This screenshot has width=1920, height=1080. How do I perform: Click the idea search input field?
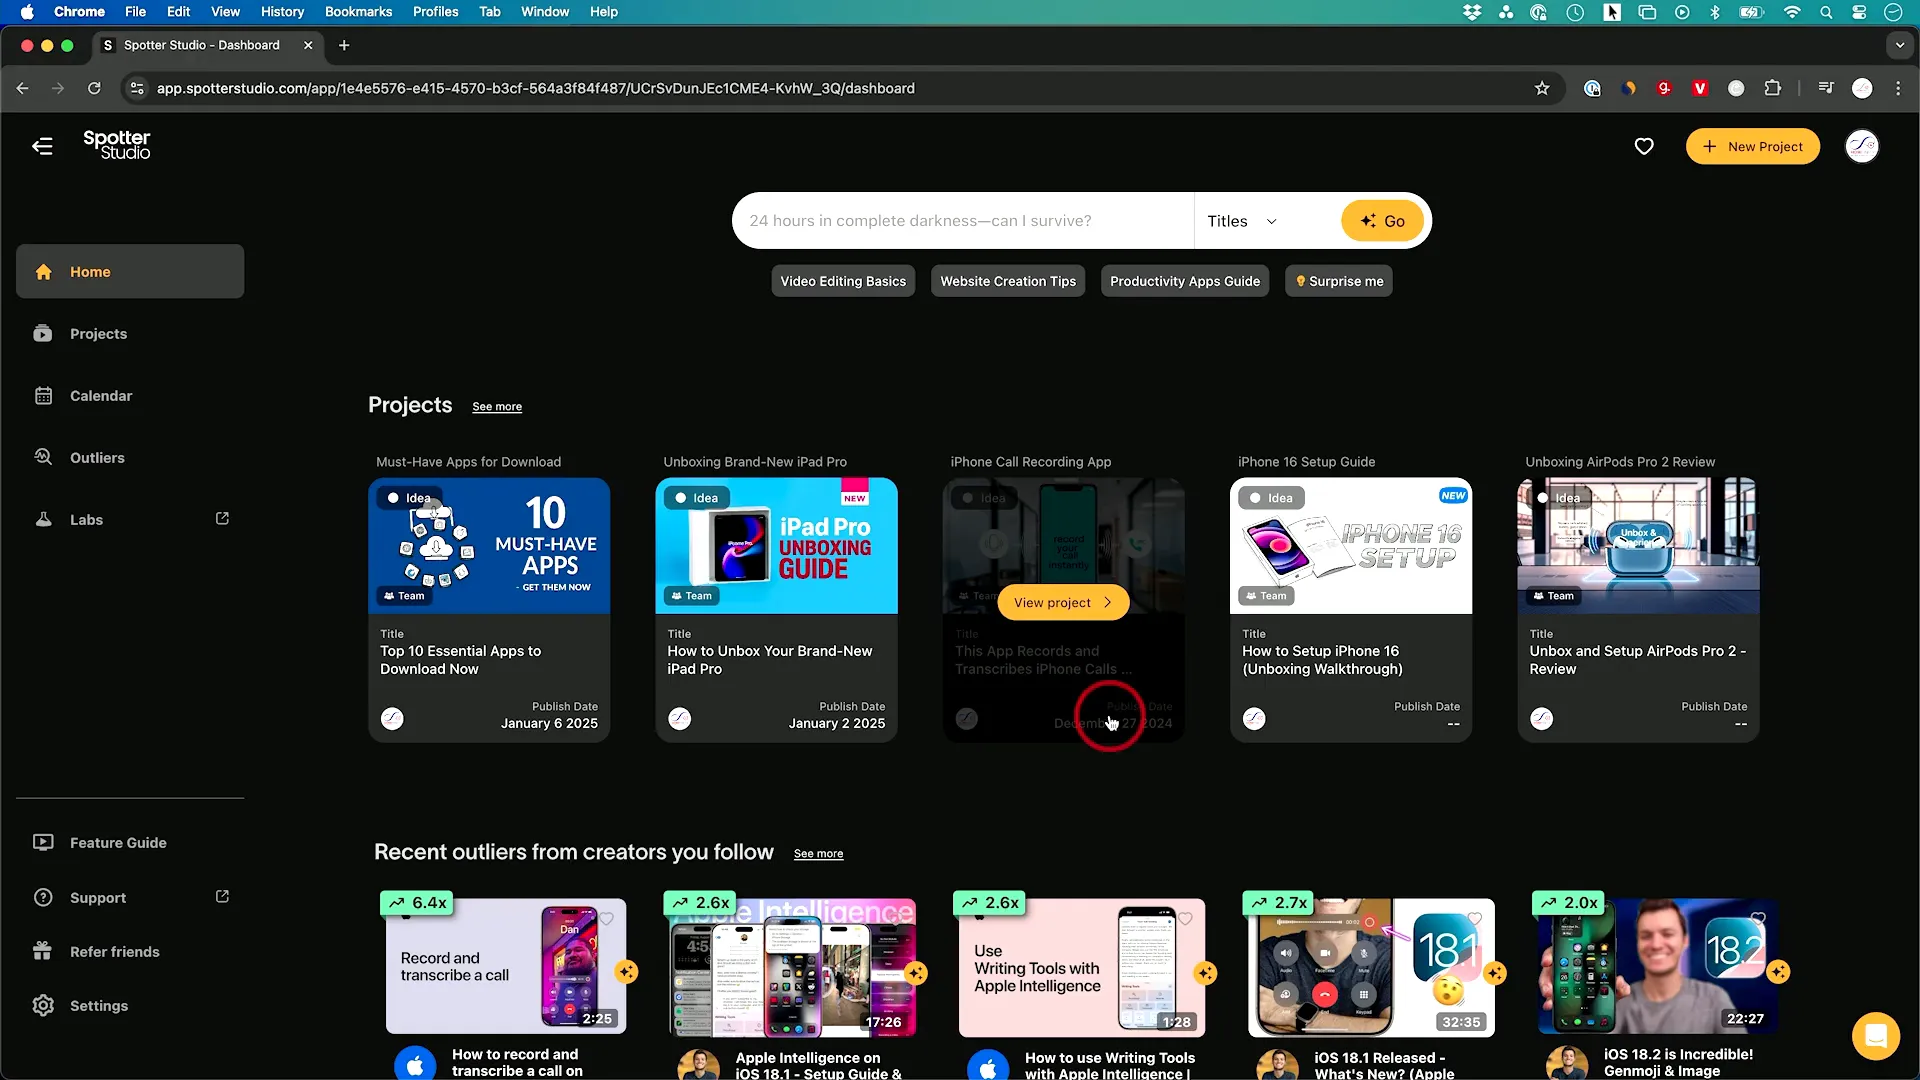[963, 221]
